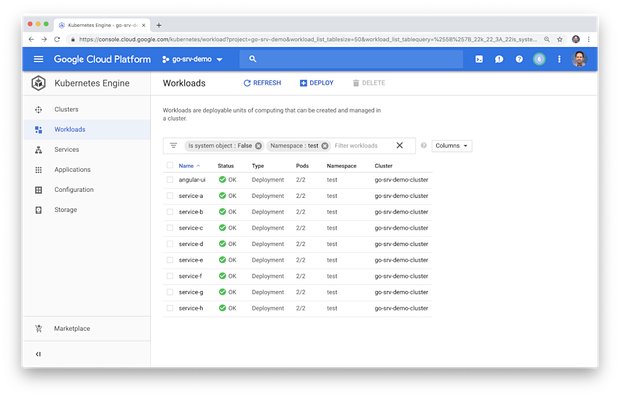
Task: Open the Columns dropdown
Action: click(x=452, y=146)
